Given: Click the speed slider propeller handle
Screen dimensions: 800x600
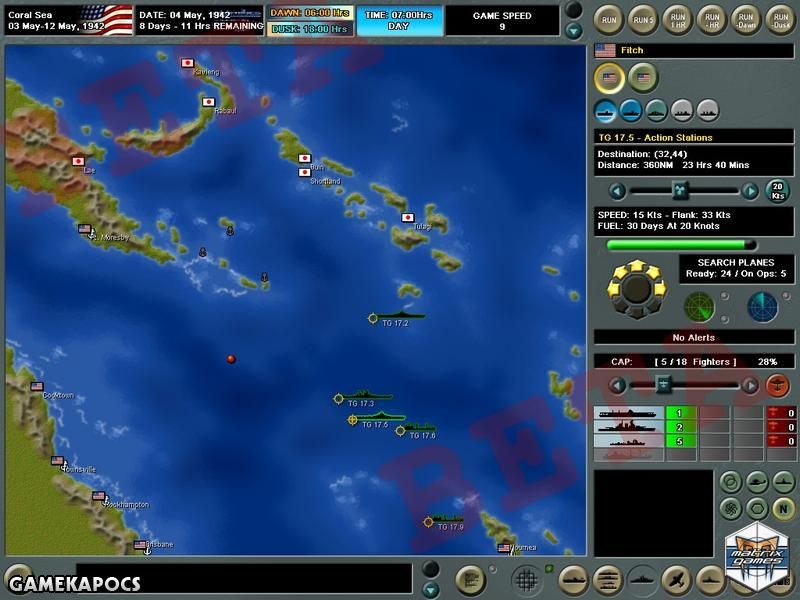Looking at the screenshot, I should 680,190.
